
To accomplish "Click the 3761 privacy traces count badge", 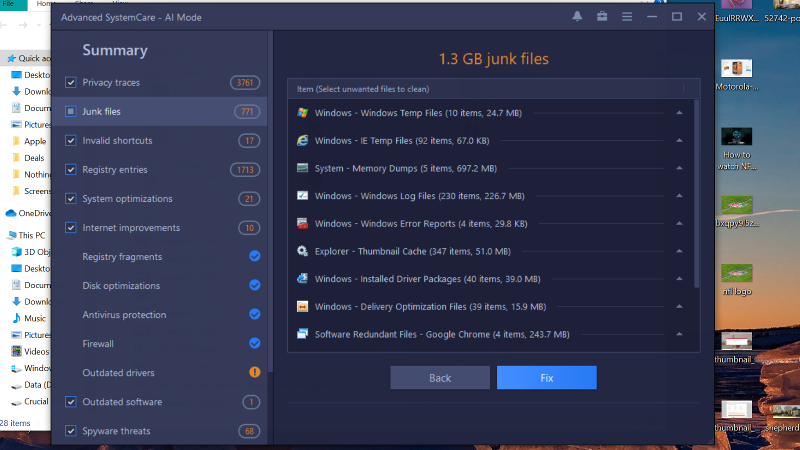I will [x=245, y=83].
